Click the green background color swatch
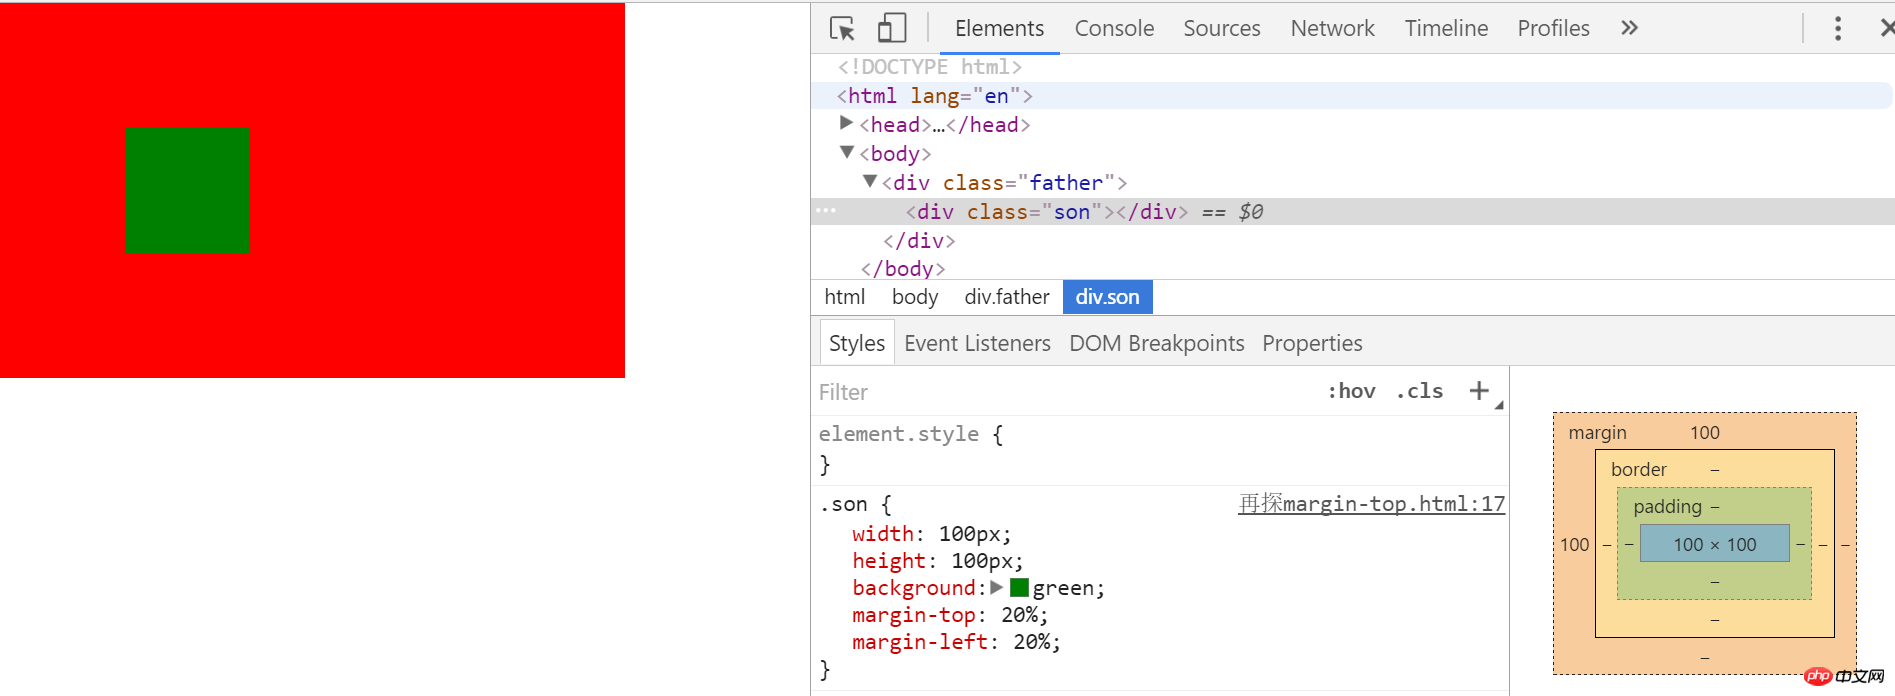1895x696 pixels. pos(1019,587)
